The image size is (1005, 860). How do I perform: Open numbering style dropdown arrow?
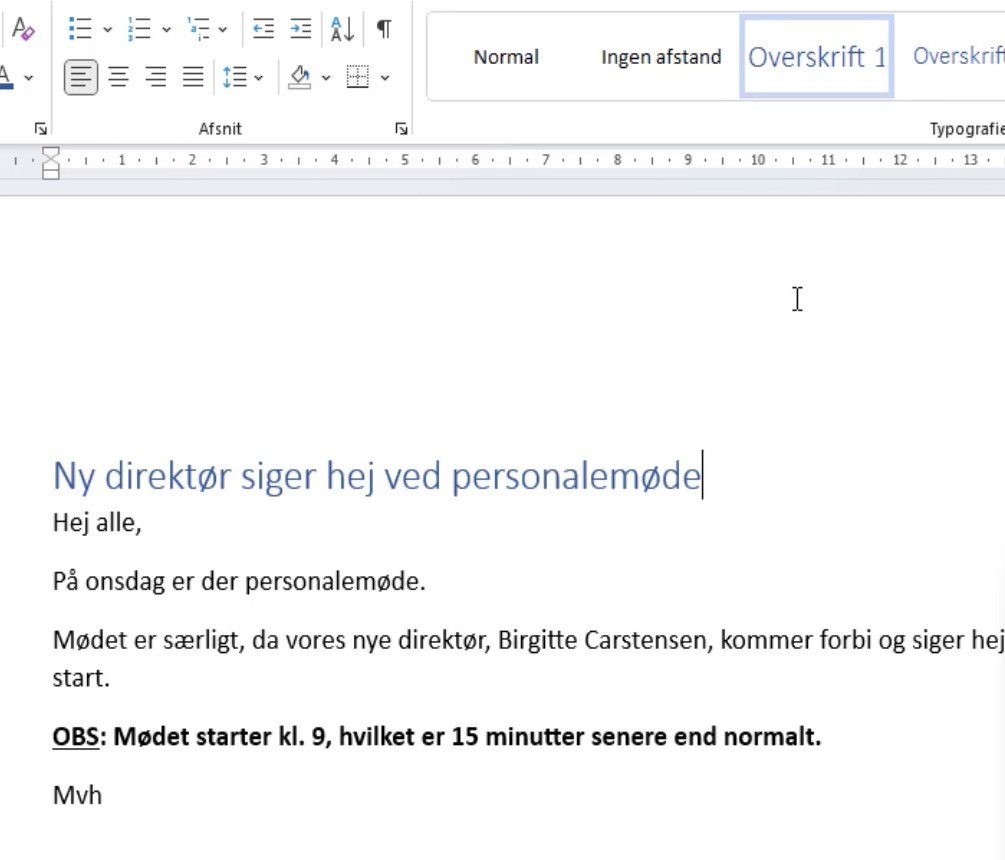[166, 29]
